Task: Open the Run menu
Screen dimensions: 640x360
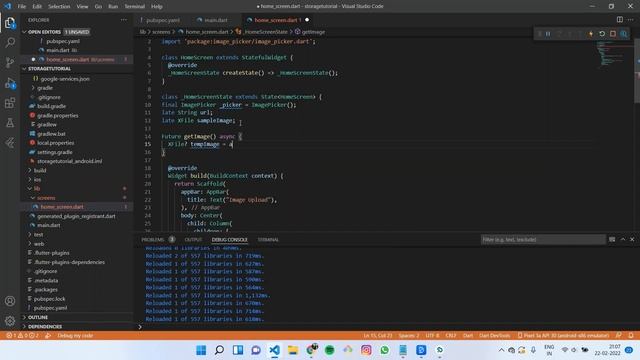Action: [x=113, y=7]
